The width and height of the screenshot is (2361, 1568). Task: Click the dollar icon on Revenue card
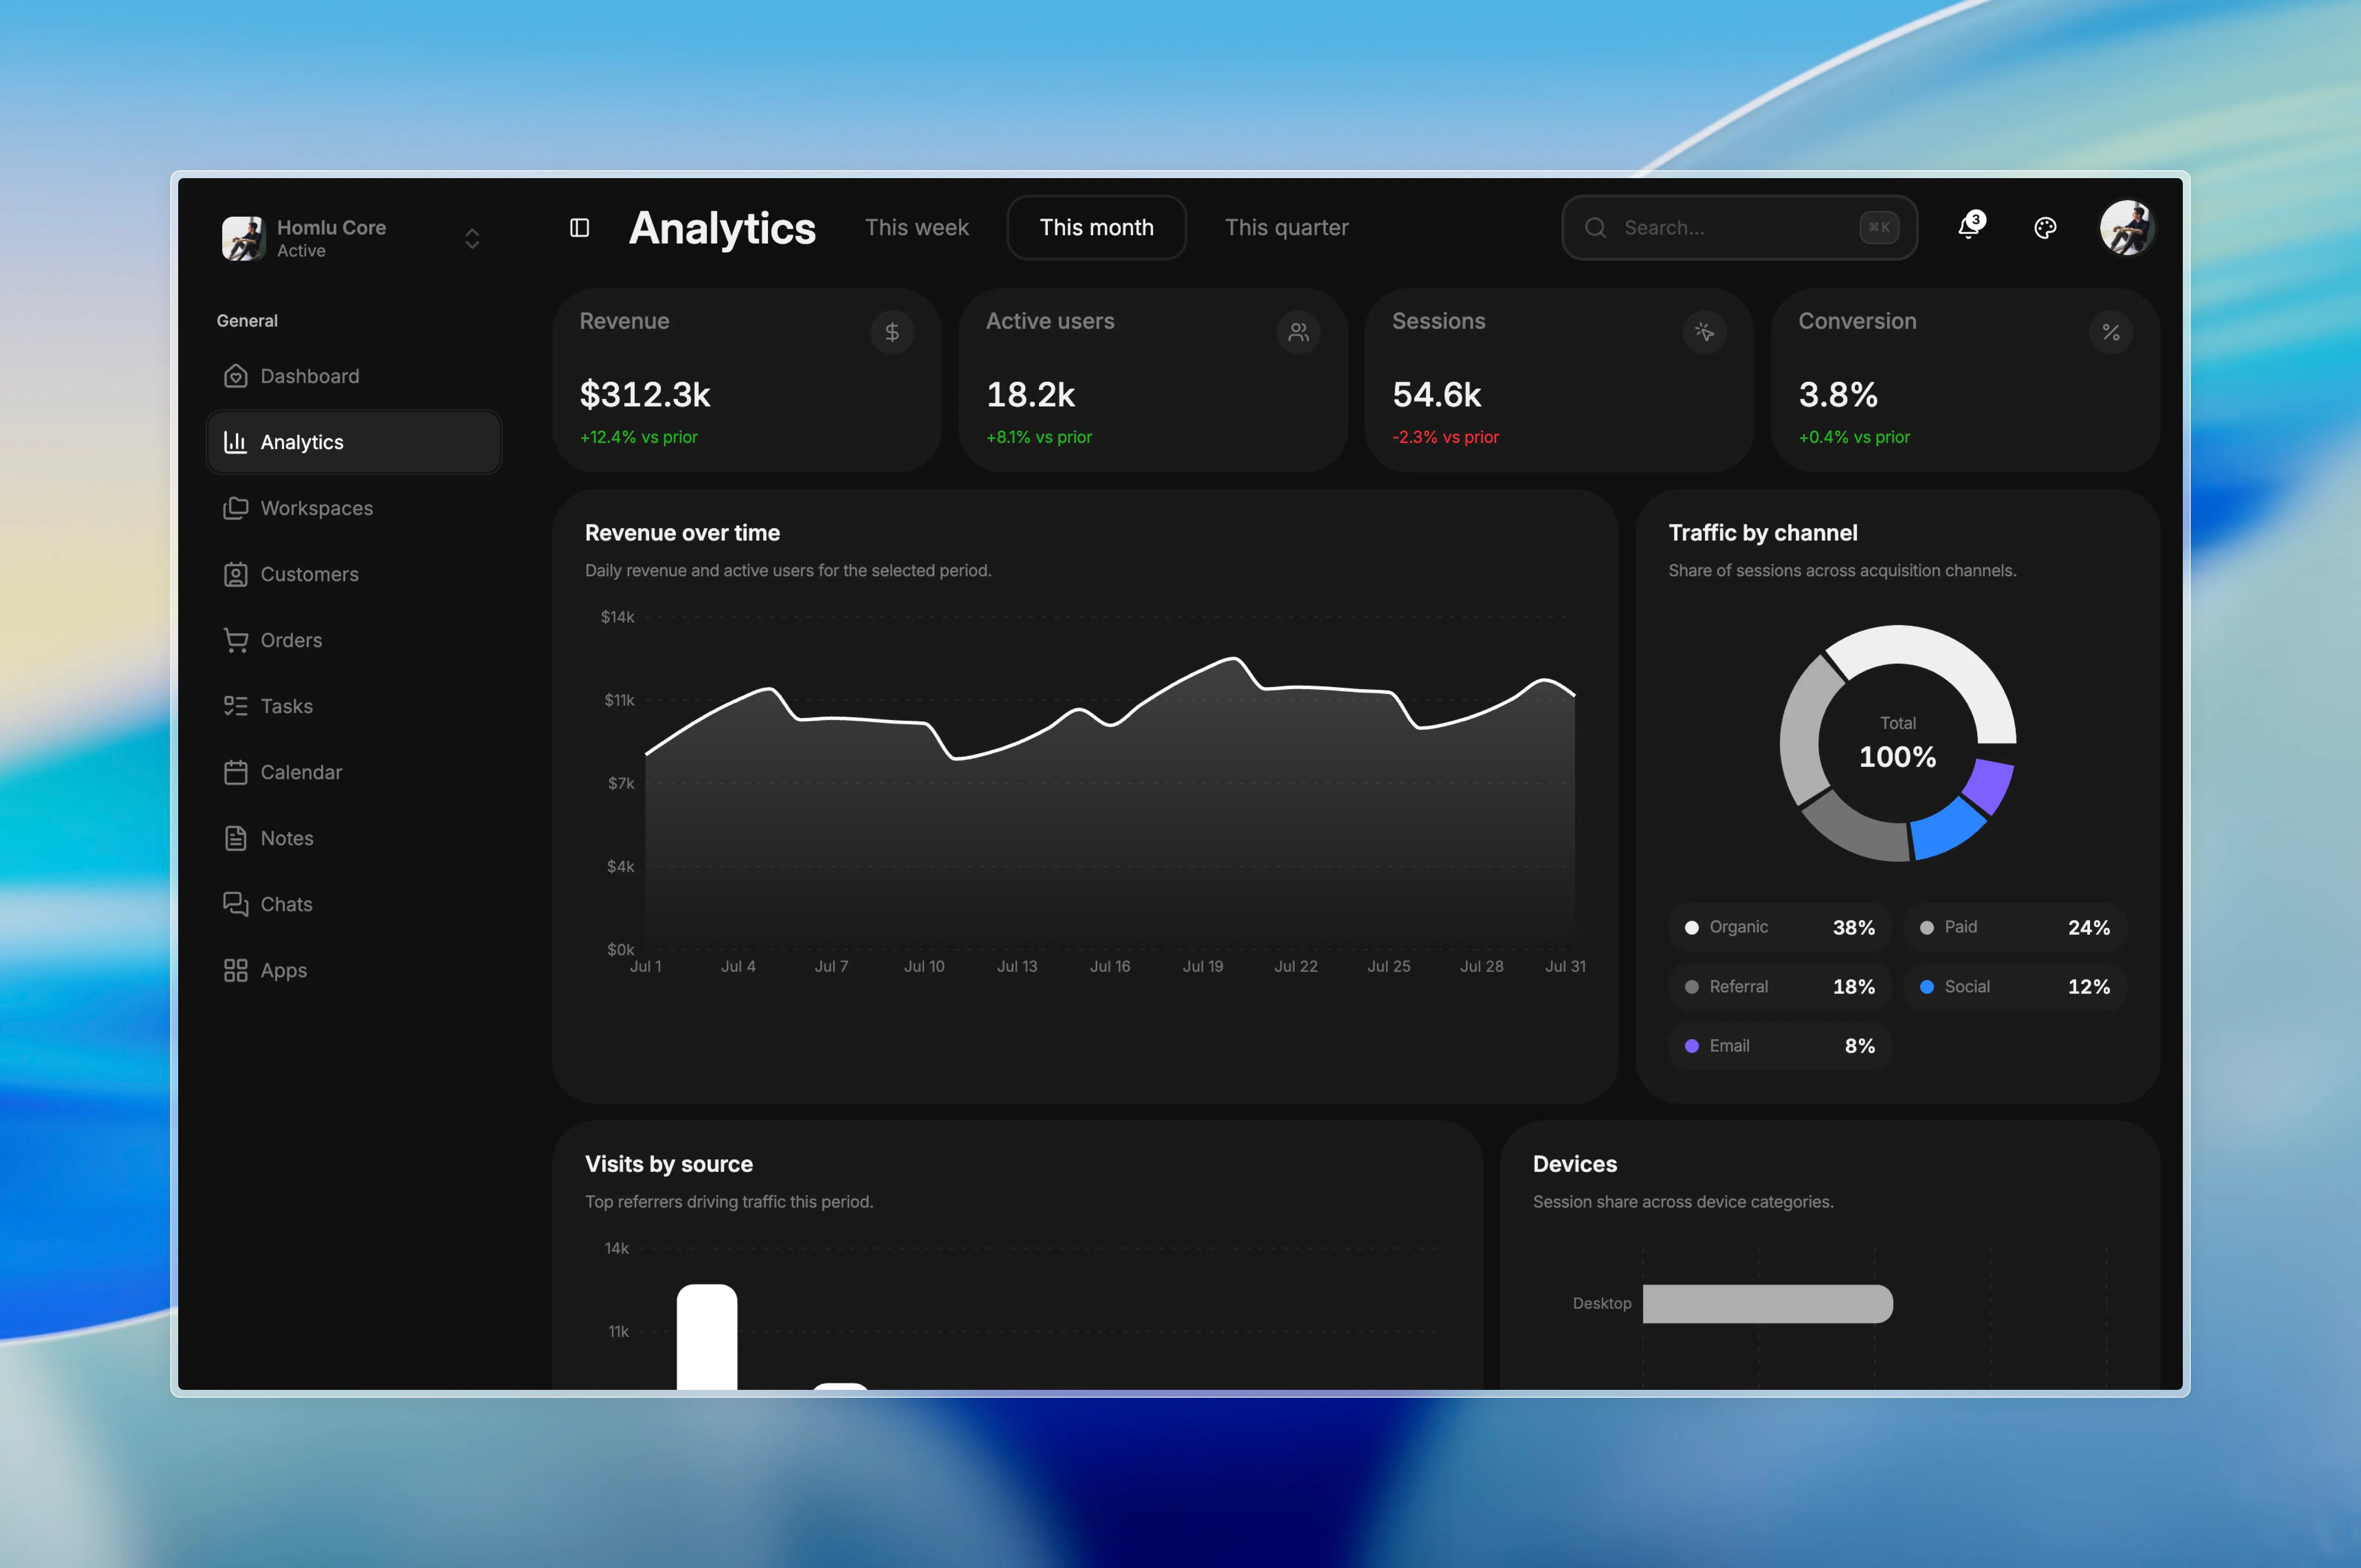892,332
